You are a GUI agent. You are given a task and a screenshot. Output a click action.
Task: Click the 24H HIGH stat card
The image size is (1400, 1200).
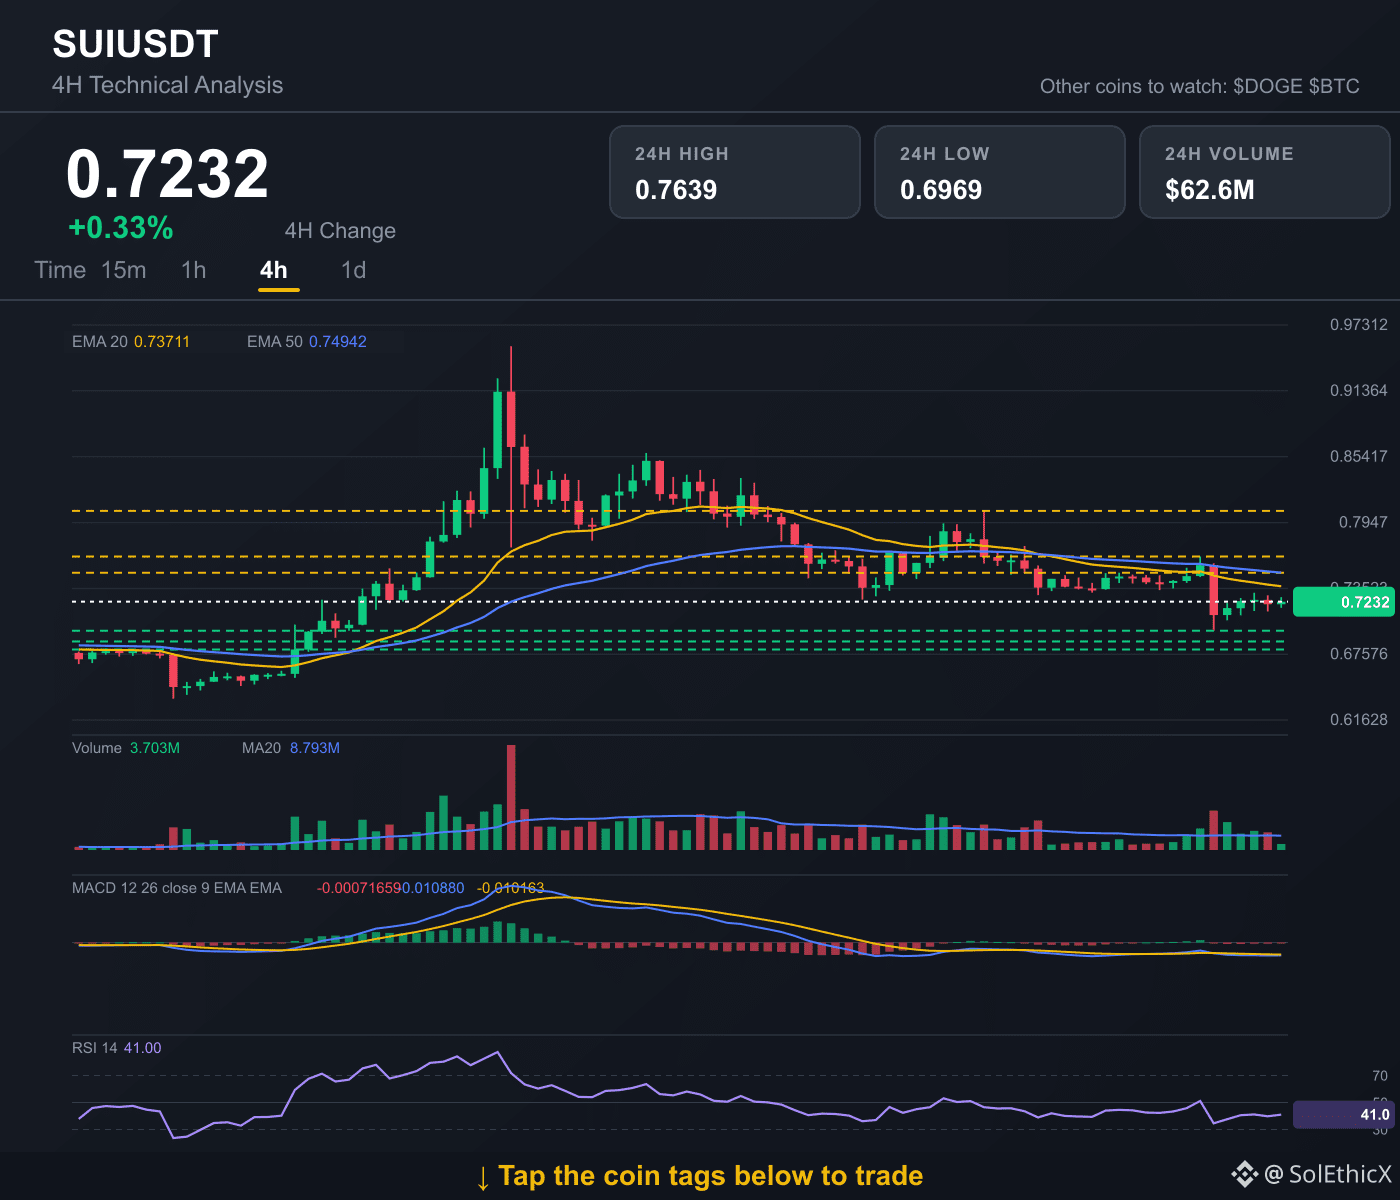[x=735, y=172]
